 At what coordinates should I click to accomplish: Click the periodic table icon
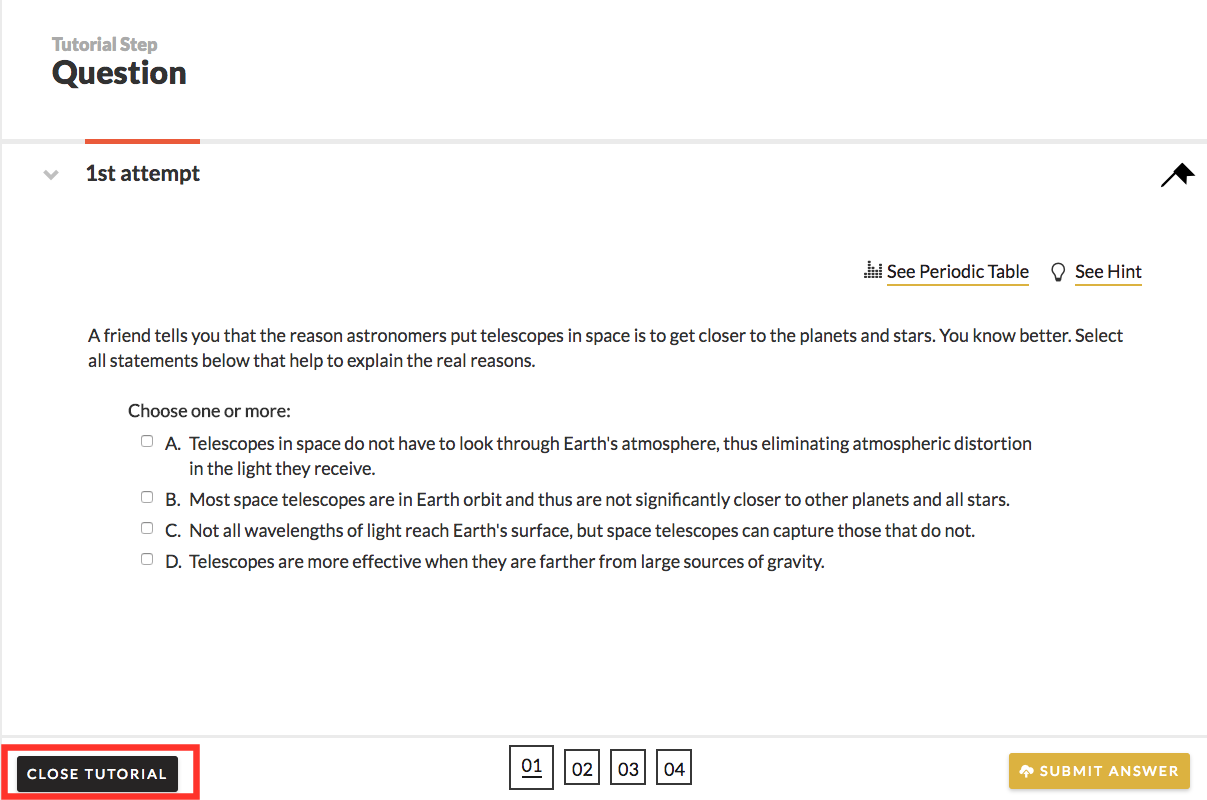873,272
